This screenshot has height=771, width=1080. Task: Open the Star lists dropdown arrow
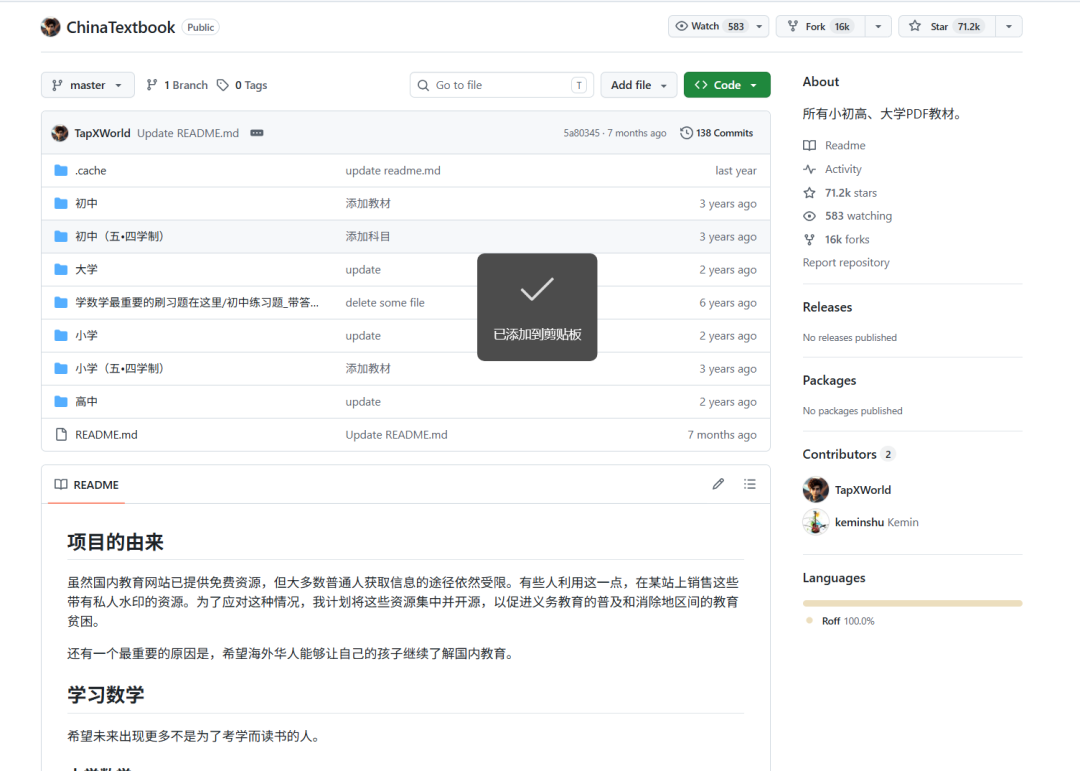point(1009,26)
